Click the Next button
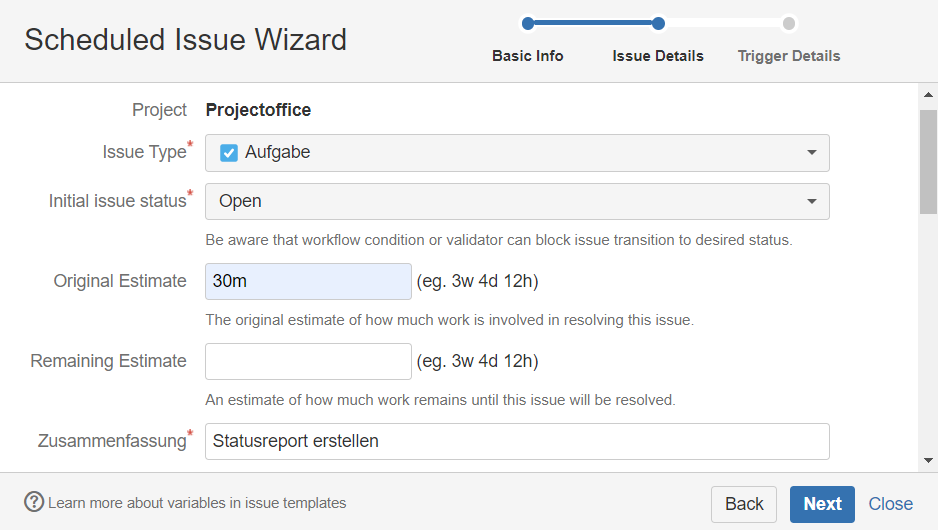The width and height of the screenshot is (938, 530). [x=822, y=504]
